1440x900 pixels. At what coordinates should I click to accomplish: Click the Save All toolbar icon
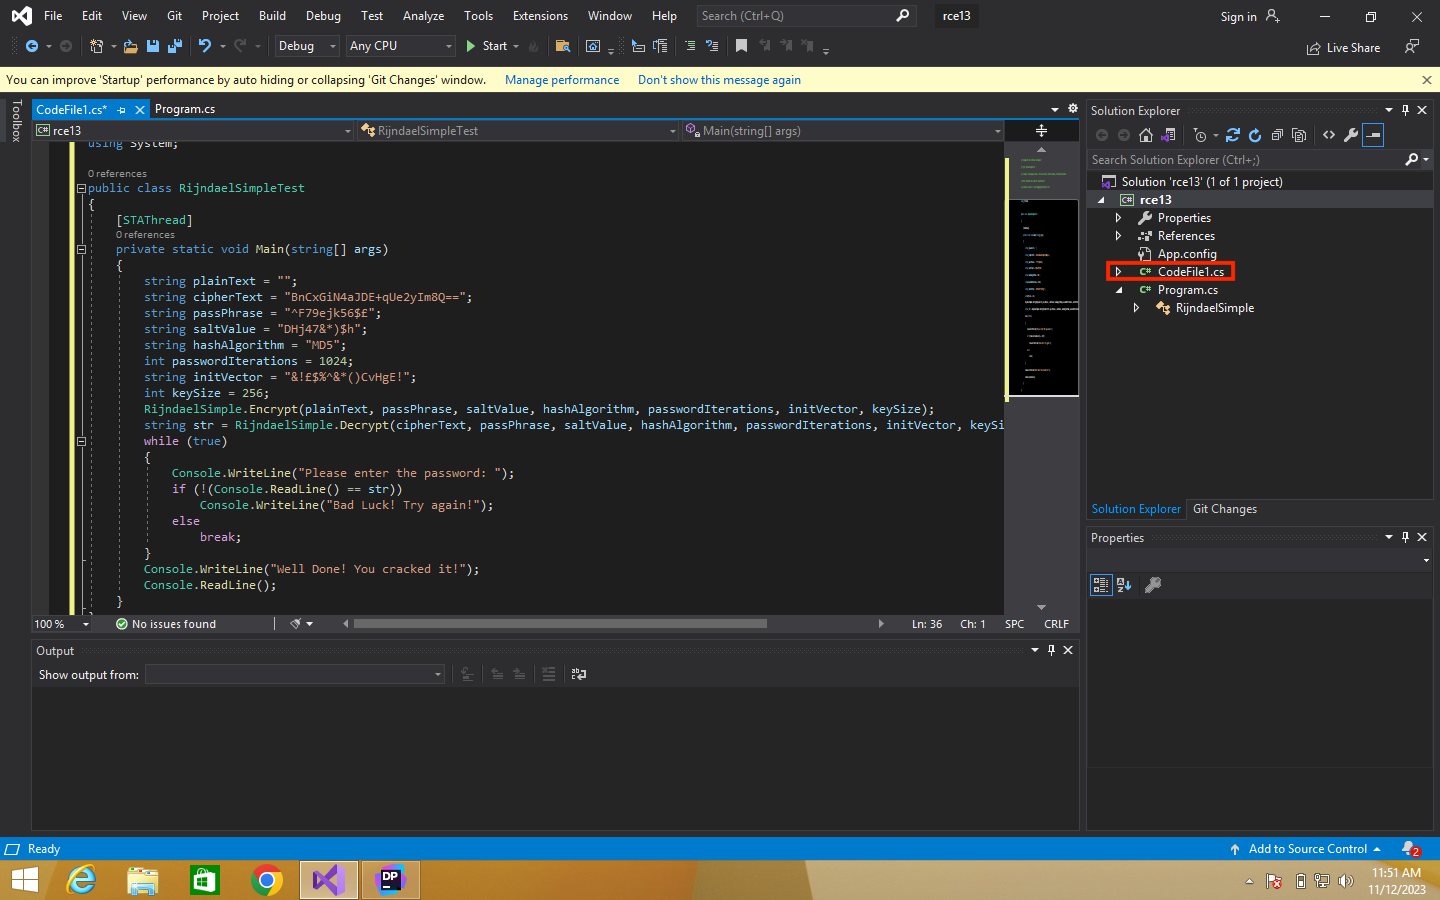coord(175,46)
